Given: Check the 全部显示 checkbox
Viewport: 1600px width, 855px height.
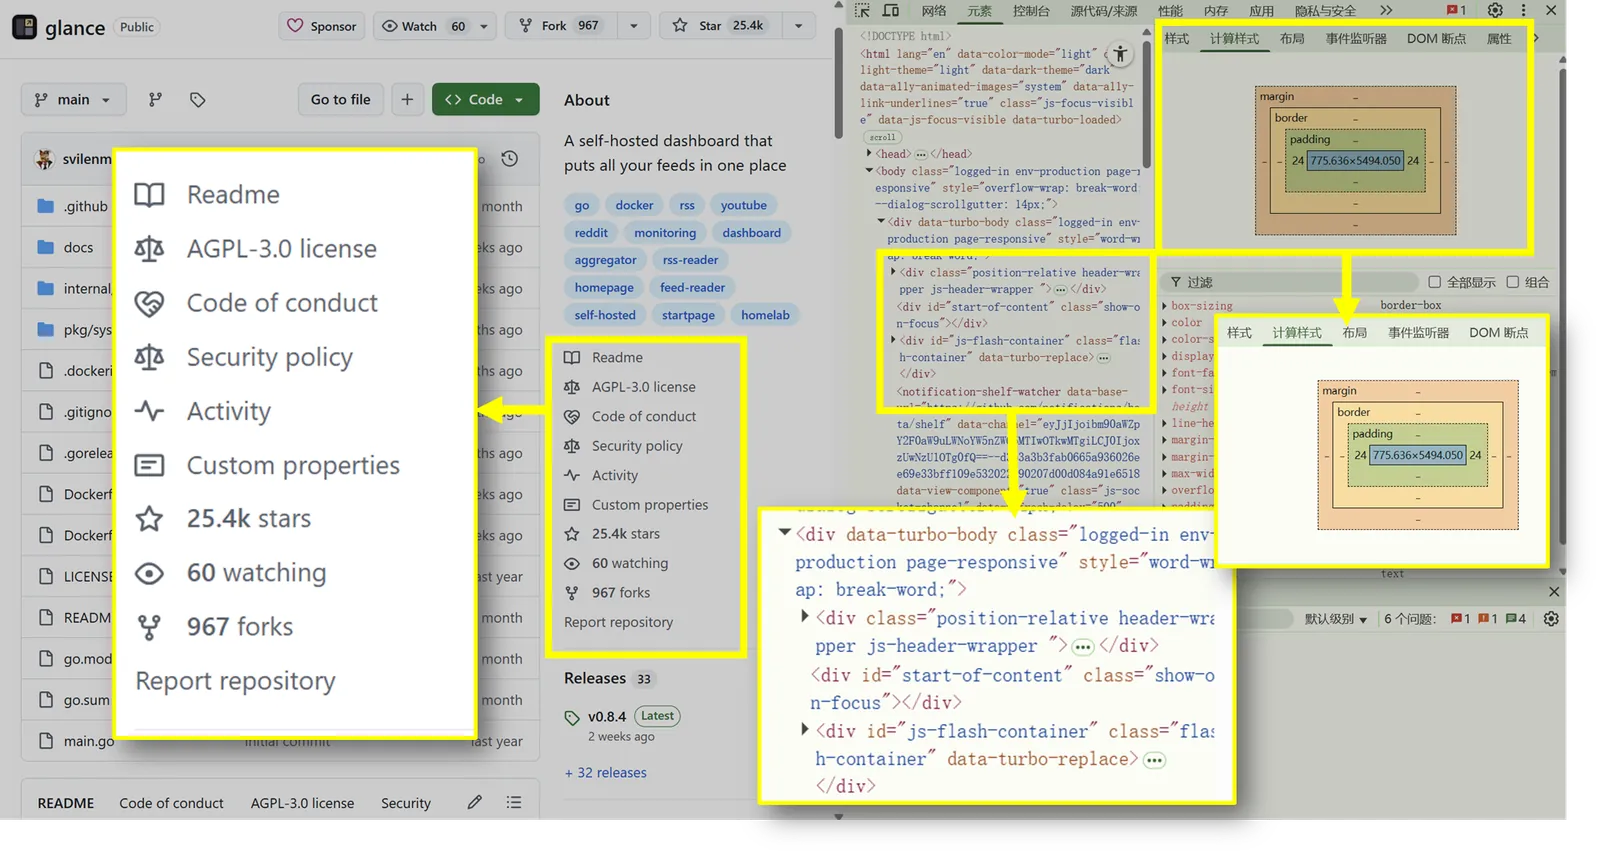Looking at the screenshot, I should pyautogui.click(x=1435, y=282).
